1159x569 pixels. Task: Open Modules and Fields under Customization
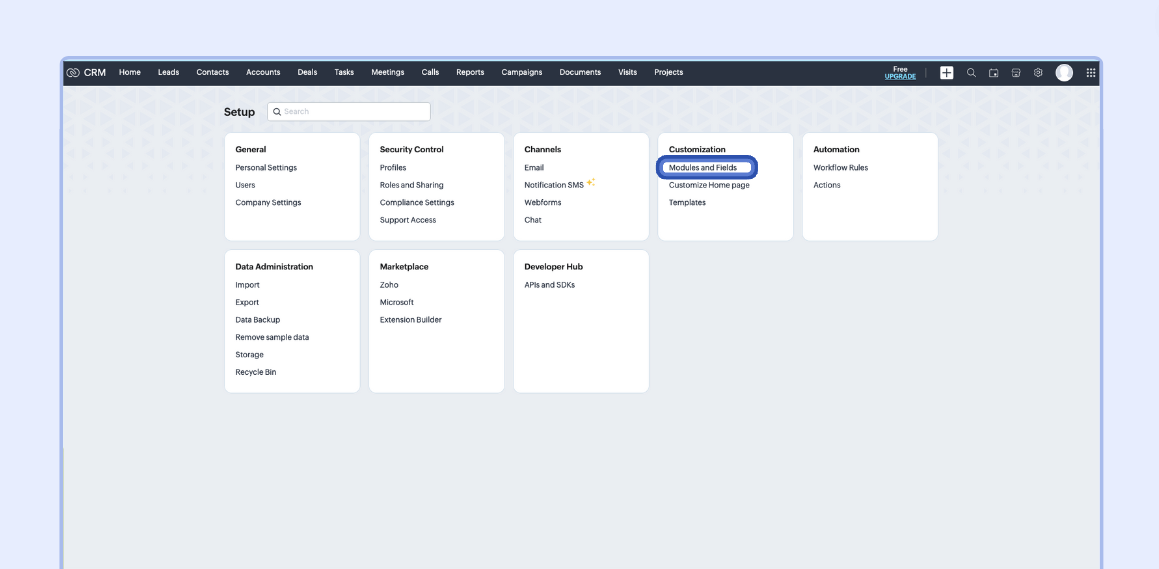(703, 168)
